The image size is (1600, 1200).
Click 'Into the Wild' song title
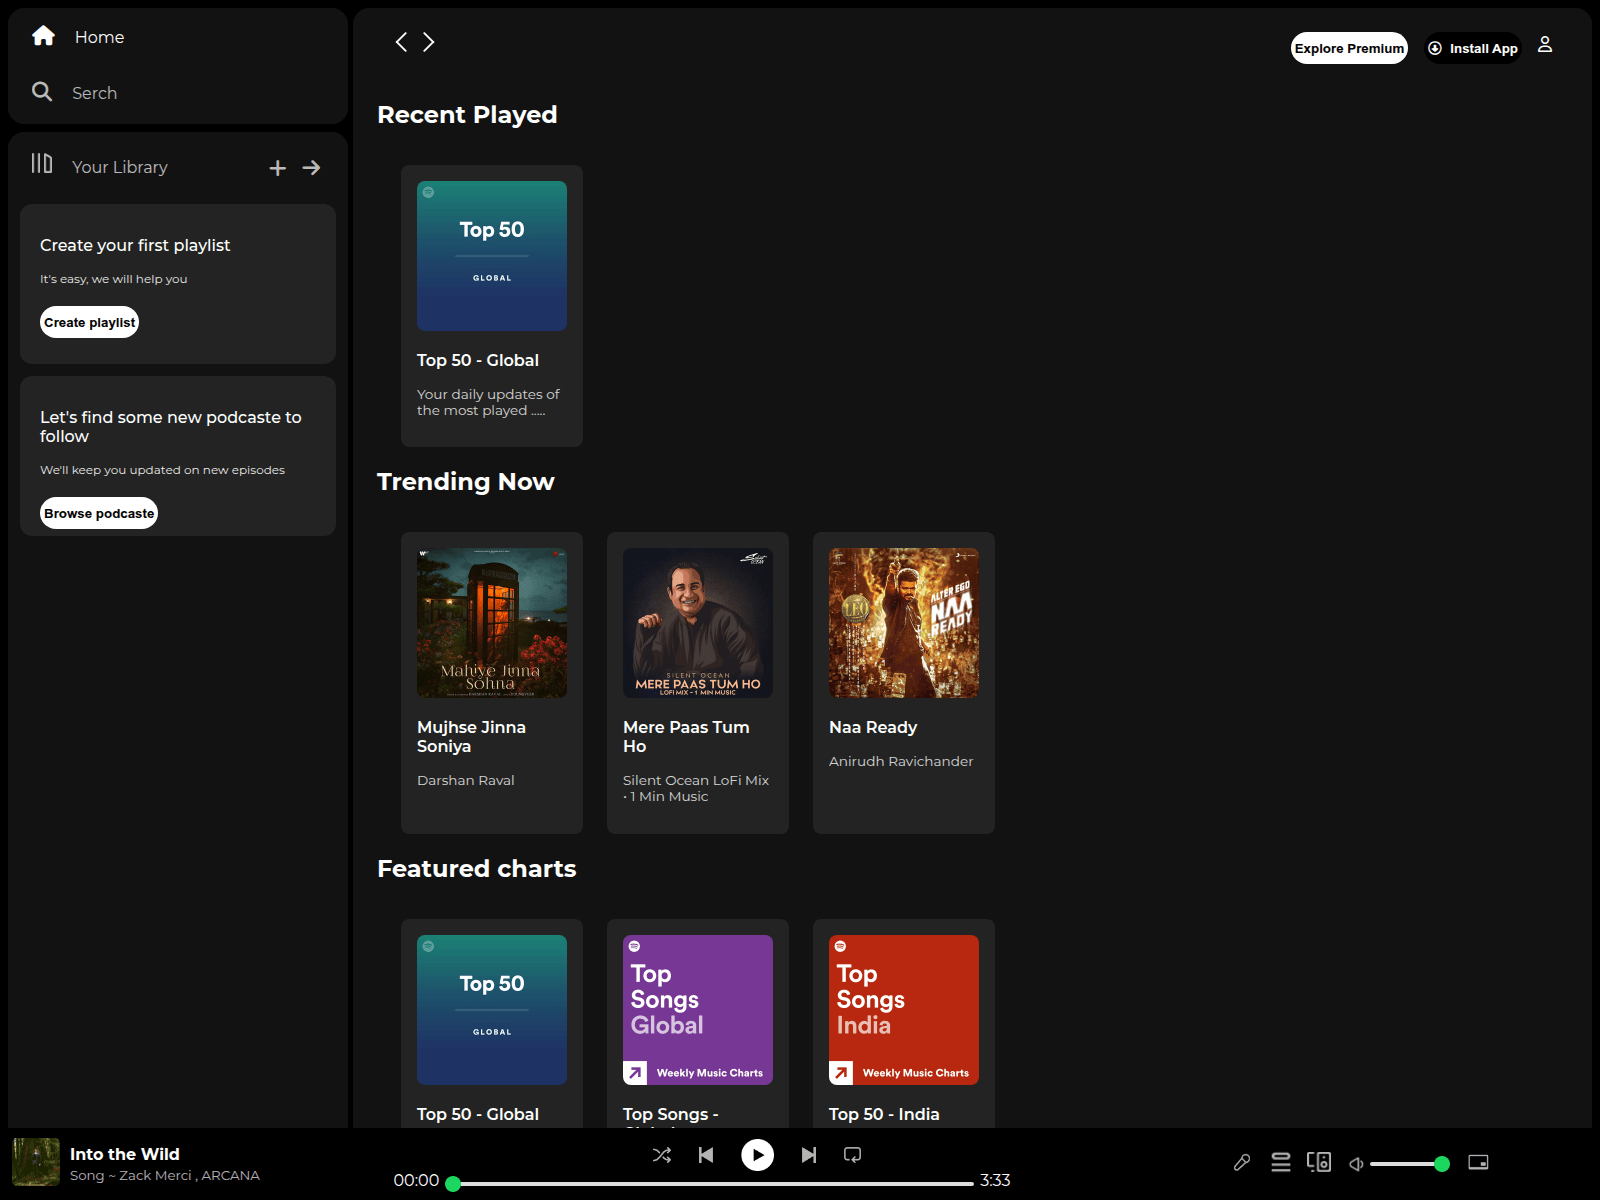[x=125, y=1154]
